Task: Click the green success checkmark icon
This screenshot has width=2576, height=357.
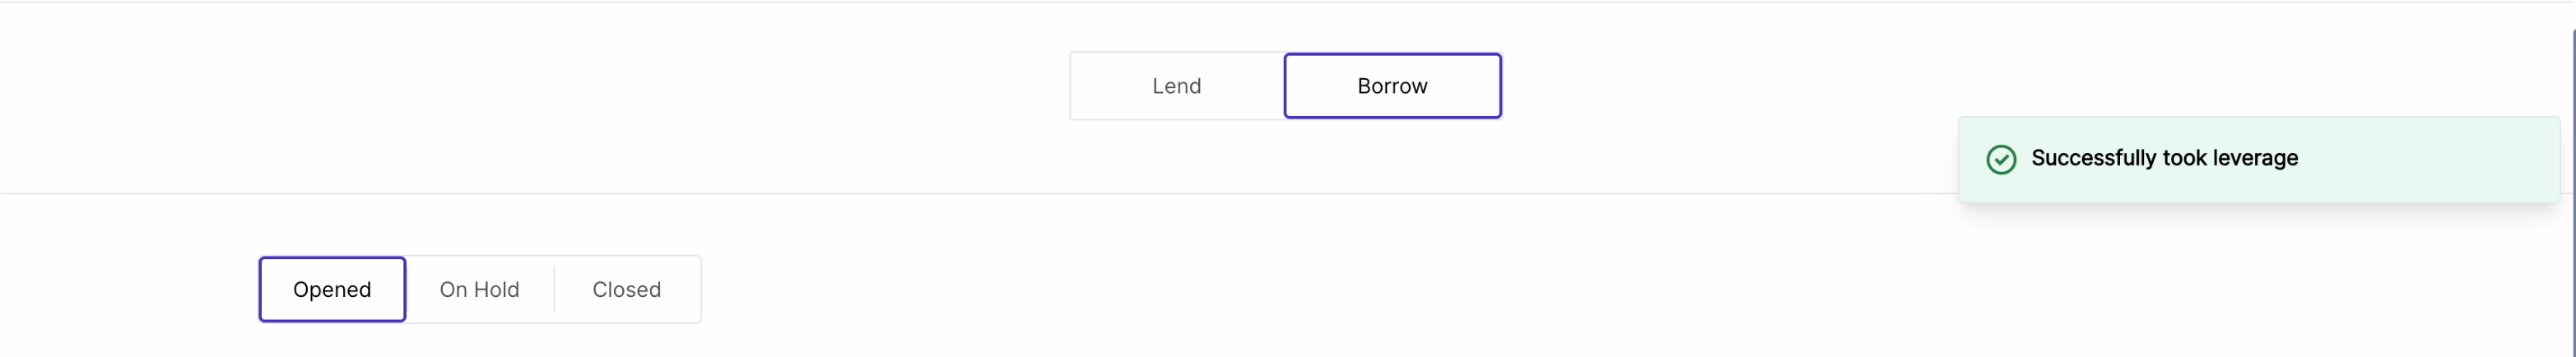Action: 2000,159
